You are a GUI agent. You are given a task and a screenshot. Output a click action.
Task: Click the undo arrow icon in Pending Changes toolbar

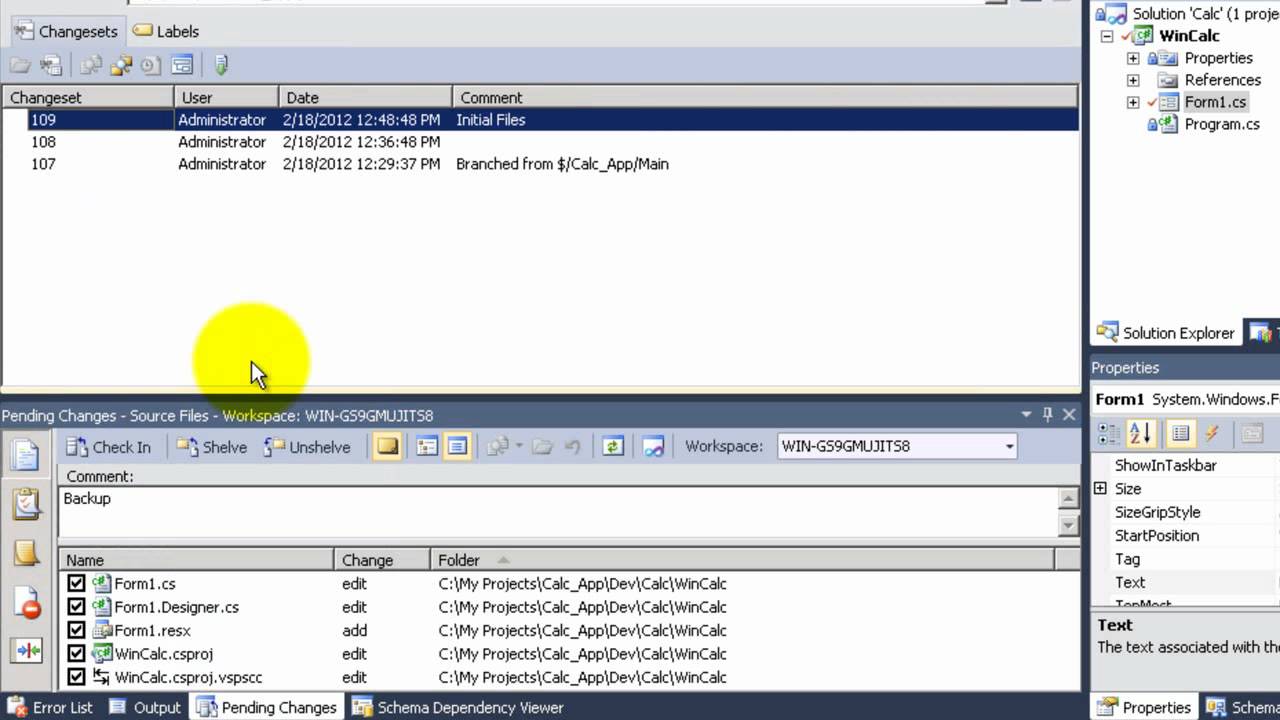pyautogui.click(x=573, y=447)
